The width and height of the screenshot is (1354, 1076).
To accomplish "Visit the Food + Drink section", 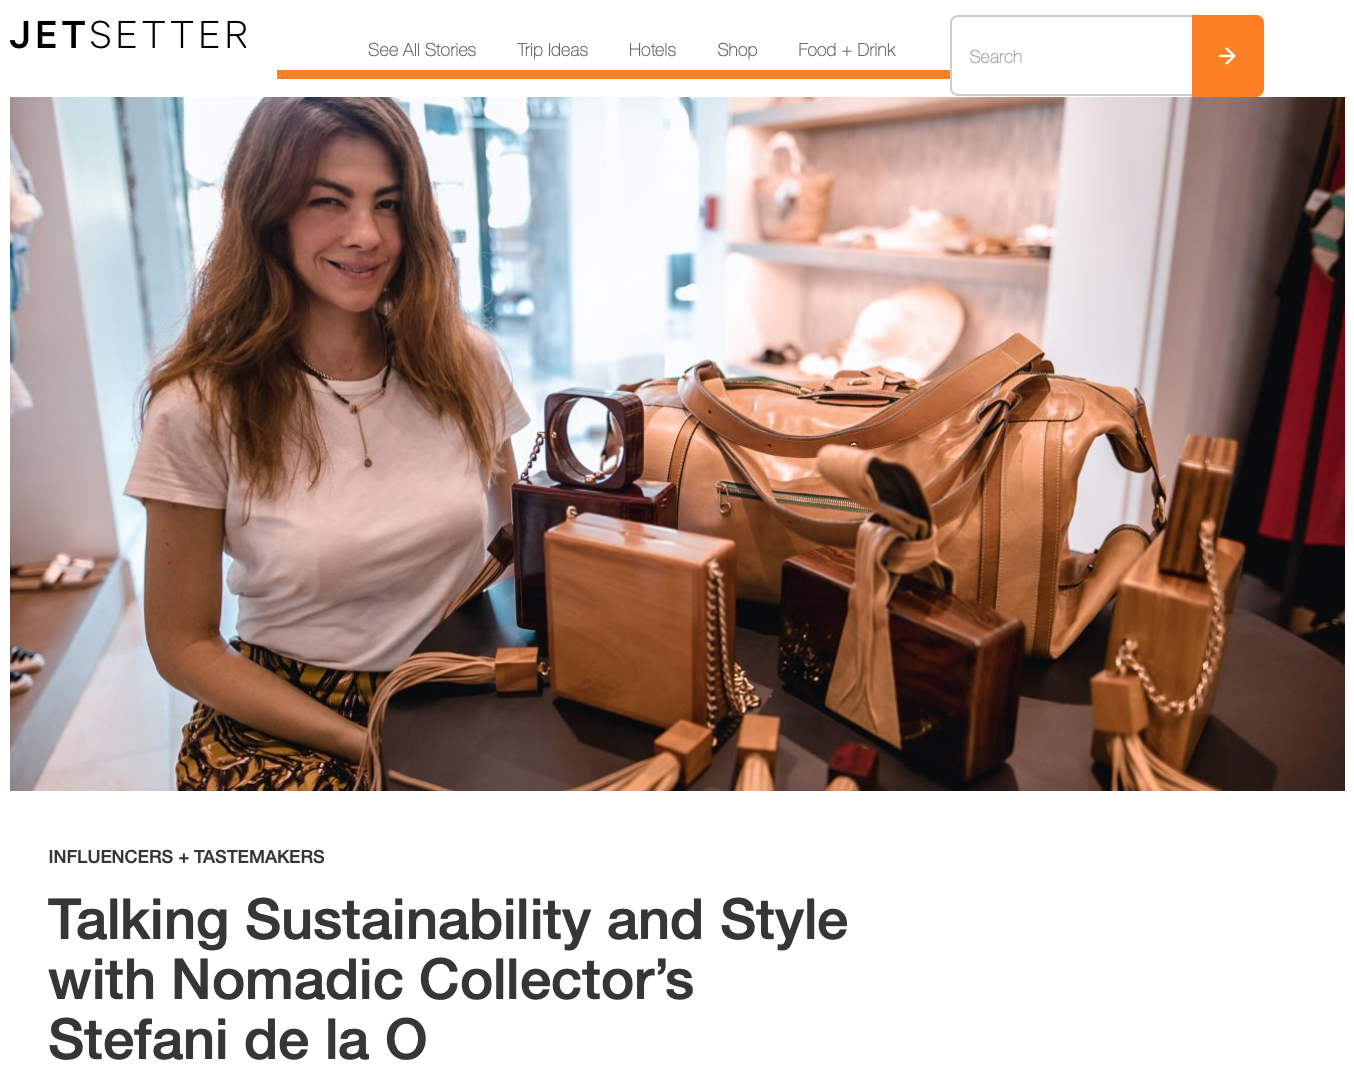I will pyautogui.click(x=846, y=50).
